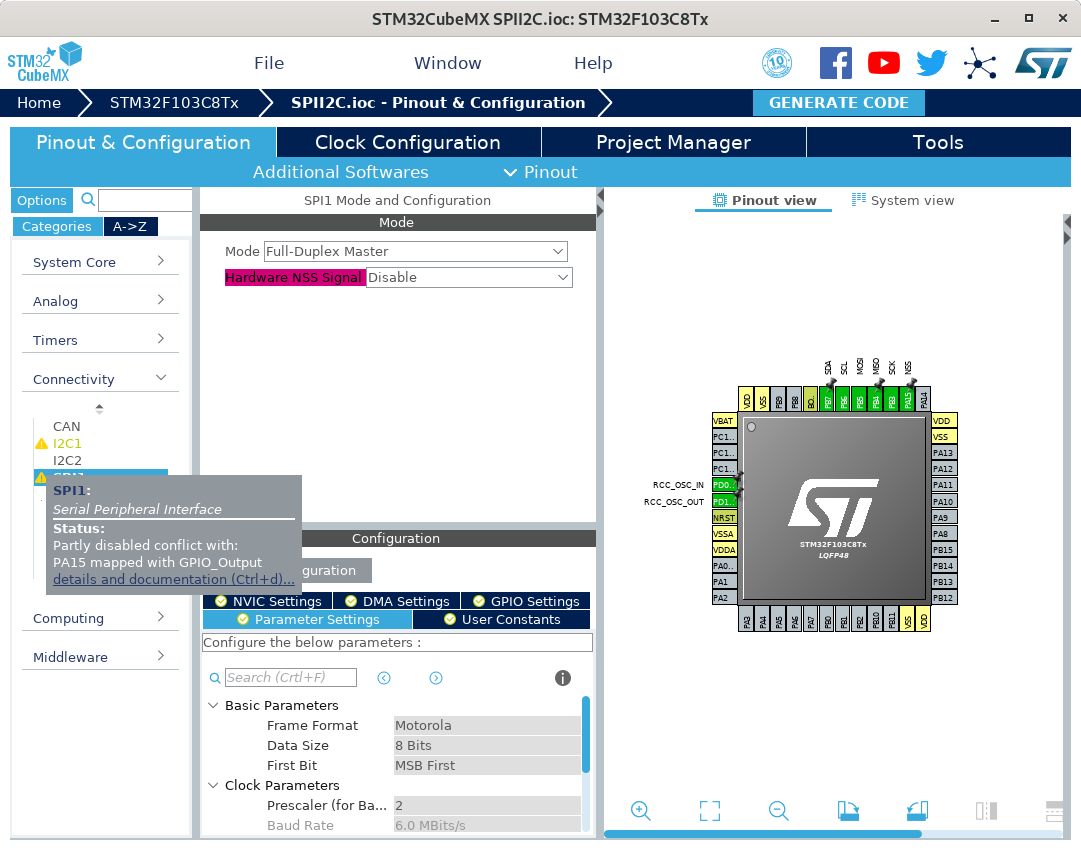Fit the chip to the view
Screen dimensions: 1081x850
(709, 811)
